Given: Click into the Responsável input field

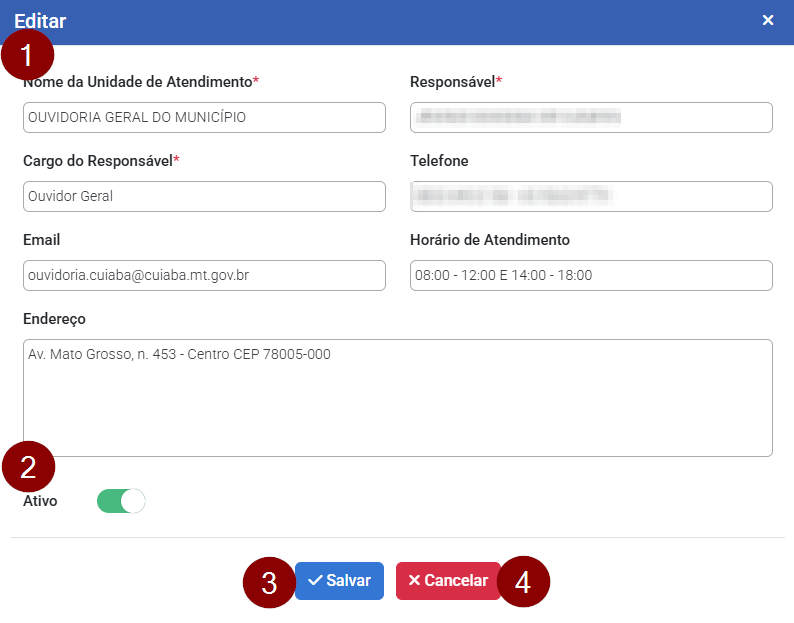Looking at the screenshot, I should tap(591, 117).
